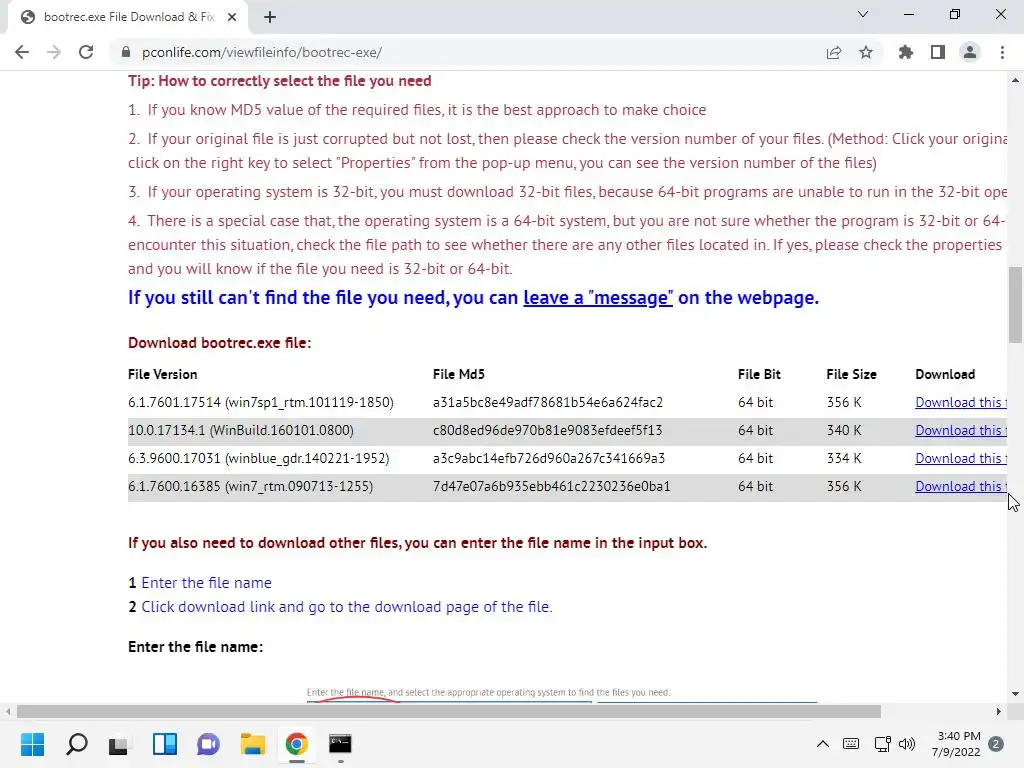Open the Extensions puzzle icon
Viewport: 1024px width, 768px height.
[x=905, y=52]
